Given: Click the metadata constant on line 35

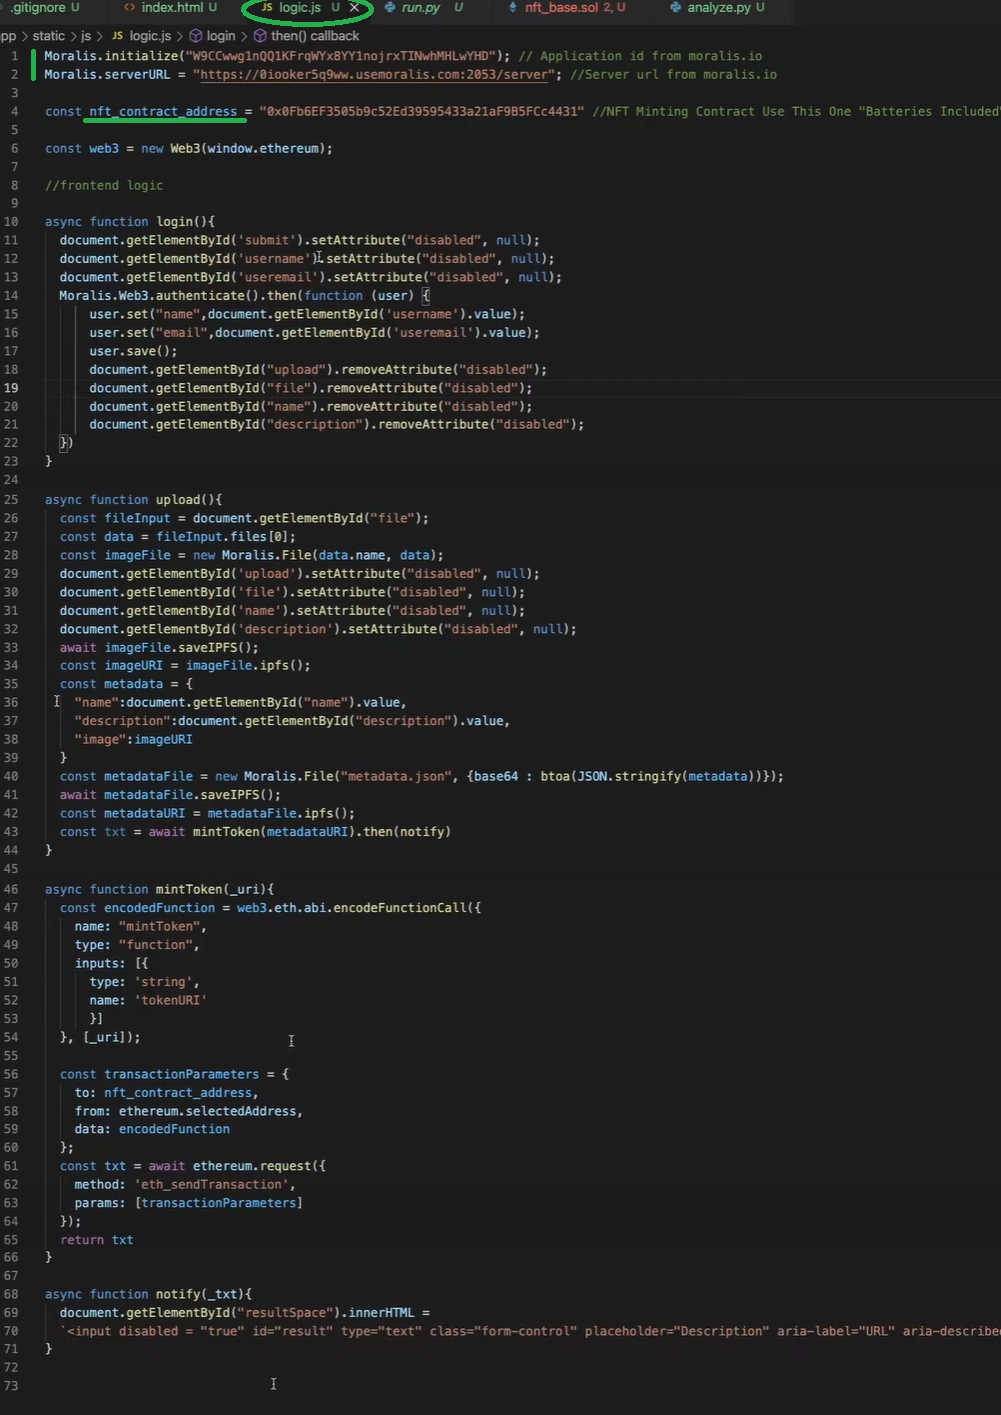Looking at the screenshot, I should coord(134,685).
